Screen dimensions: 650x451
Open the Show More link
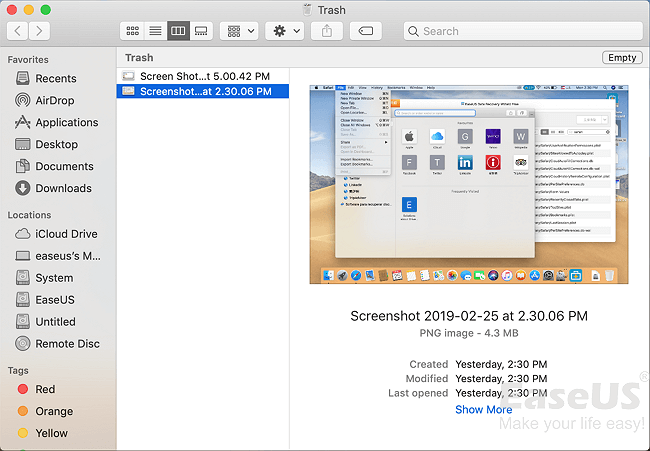(x=483, y=409)
